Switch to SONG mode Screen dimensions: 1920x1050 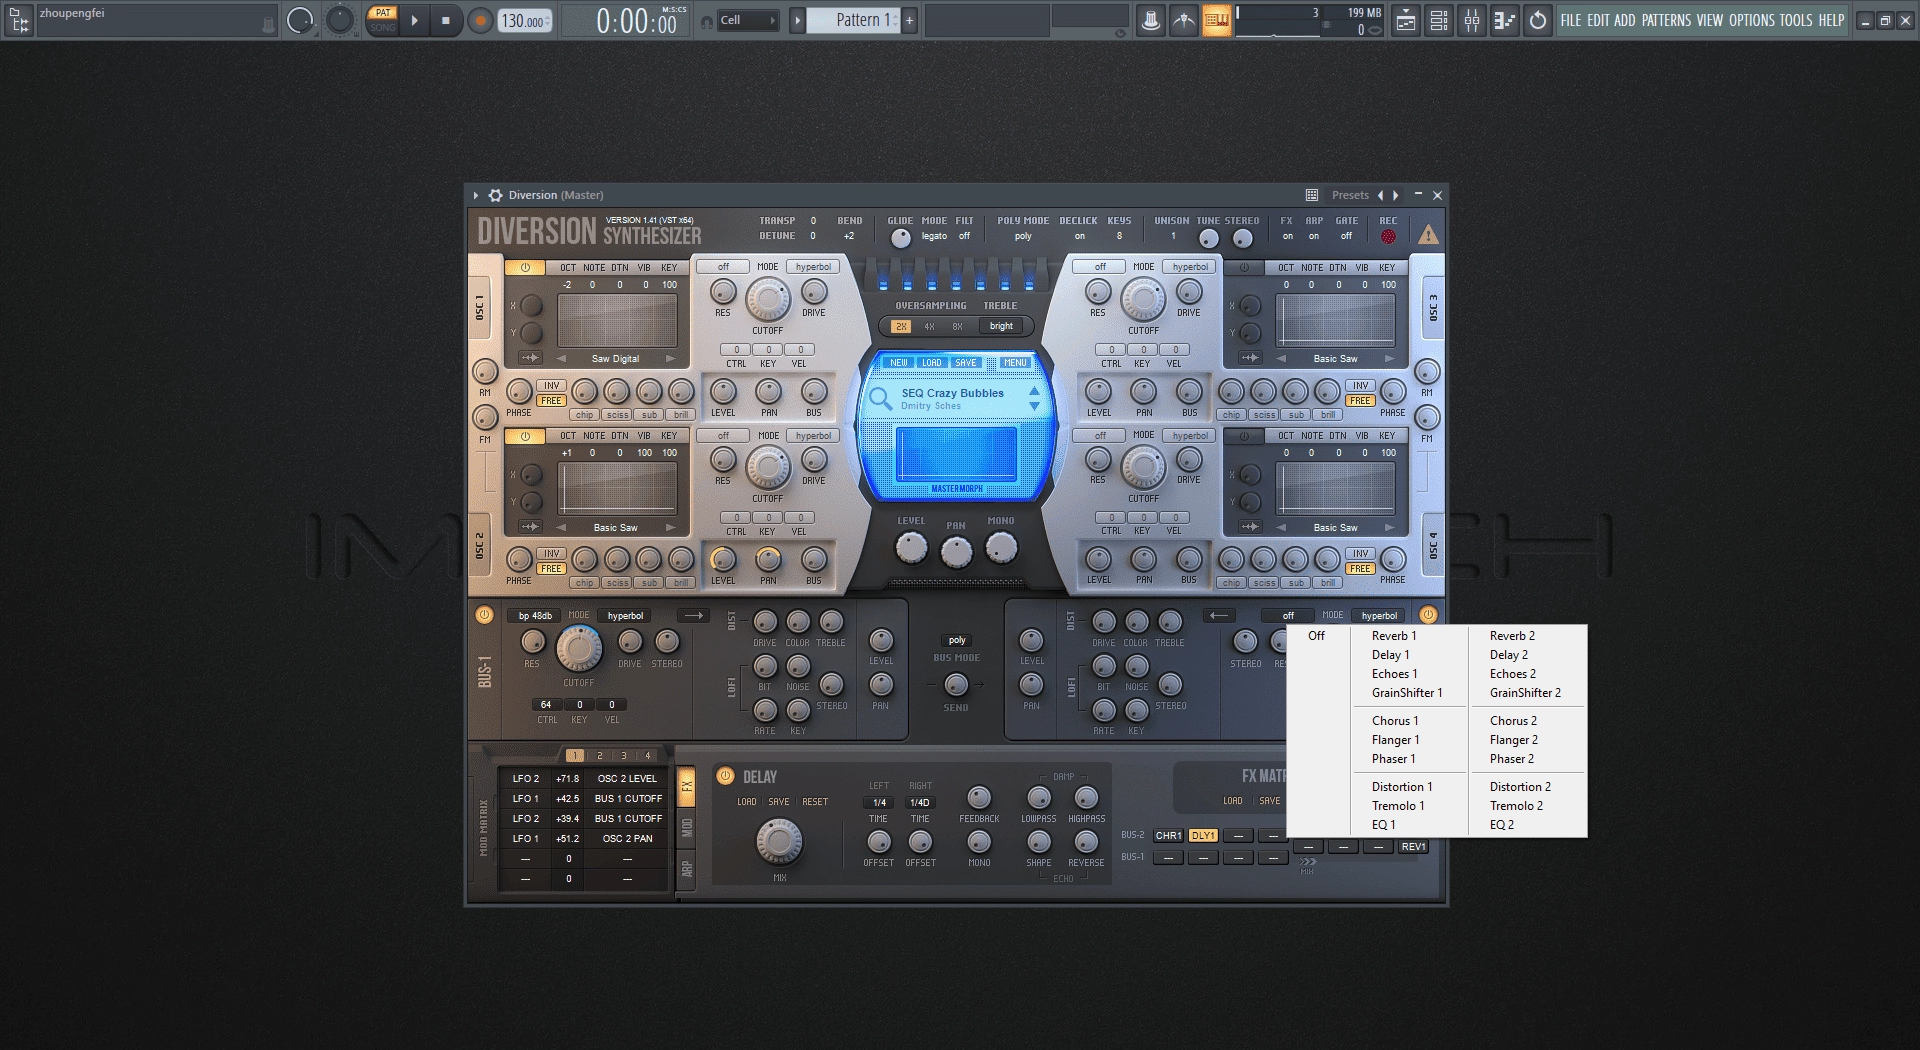(383, 27)
